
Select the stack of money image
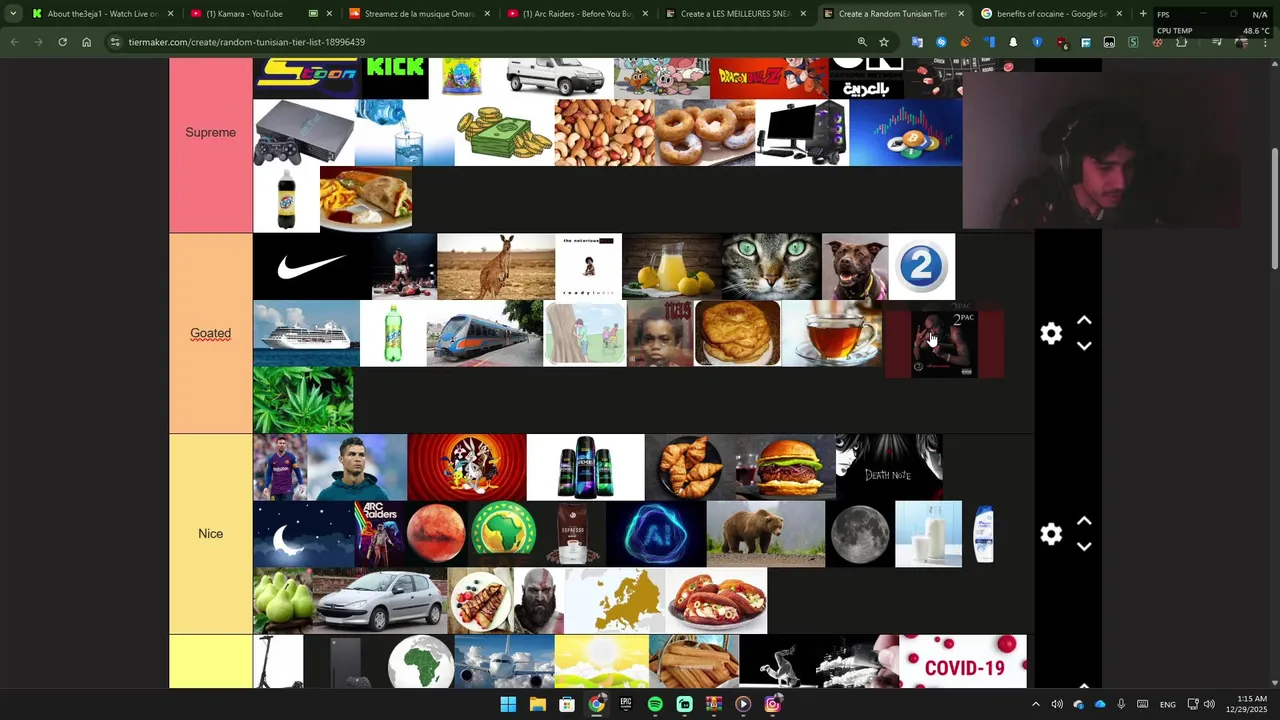[504, 133]
